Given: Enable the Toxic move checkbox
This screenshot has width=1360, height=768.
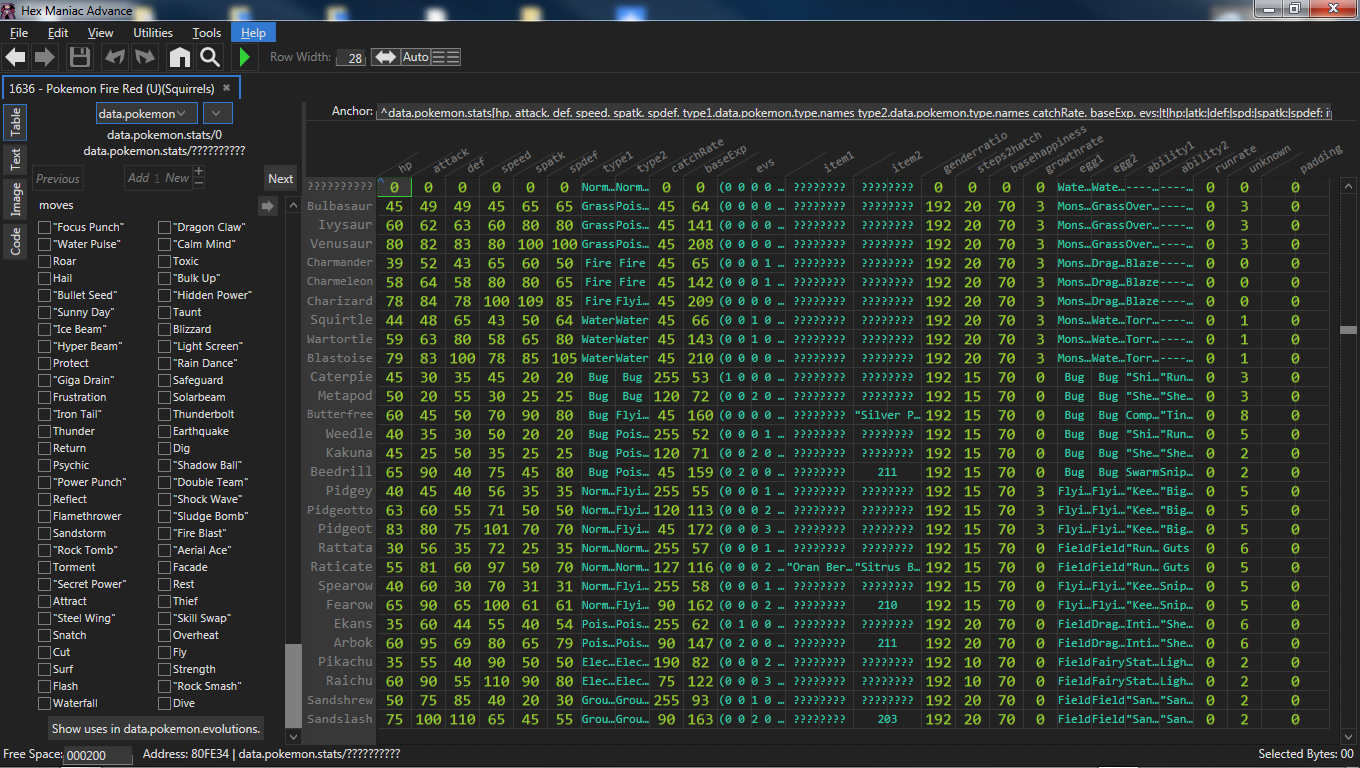Looking at the screenshot, I should 165,261.
